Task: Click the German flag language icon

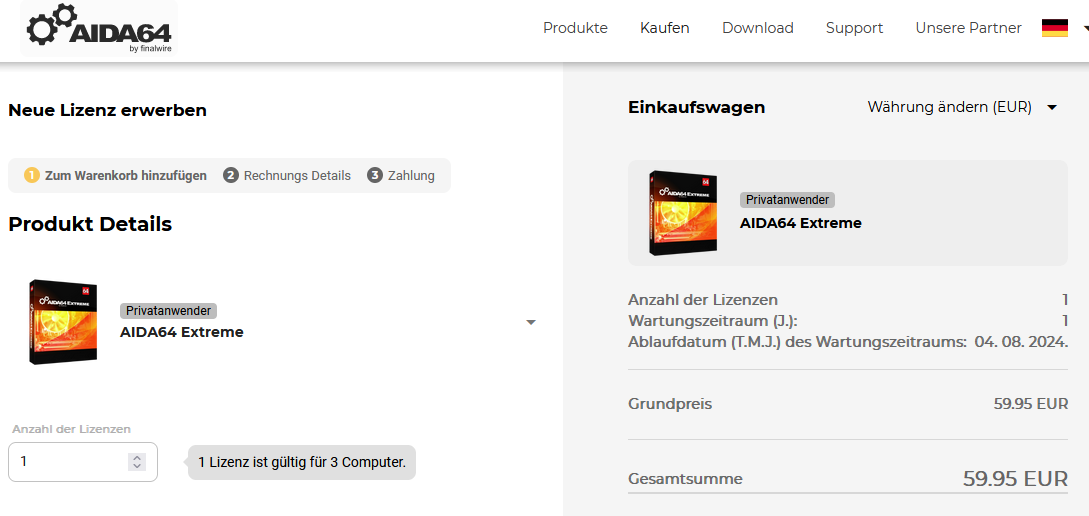Action: [1054, 28]
